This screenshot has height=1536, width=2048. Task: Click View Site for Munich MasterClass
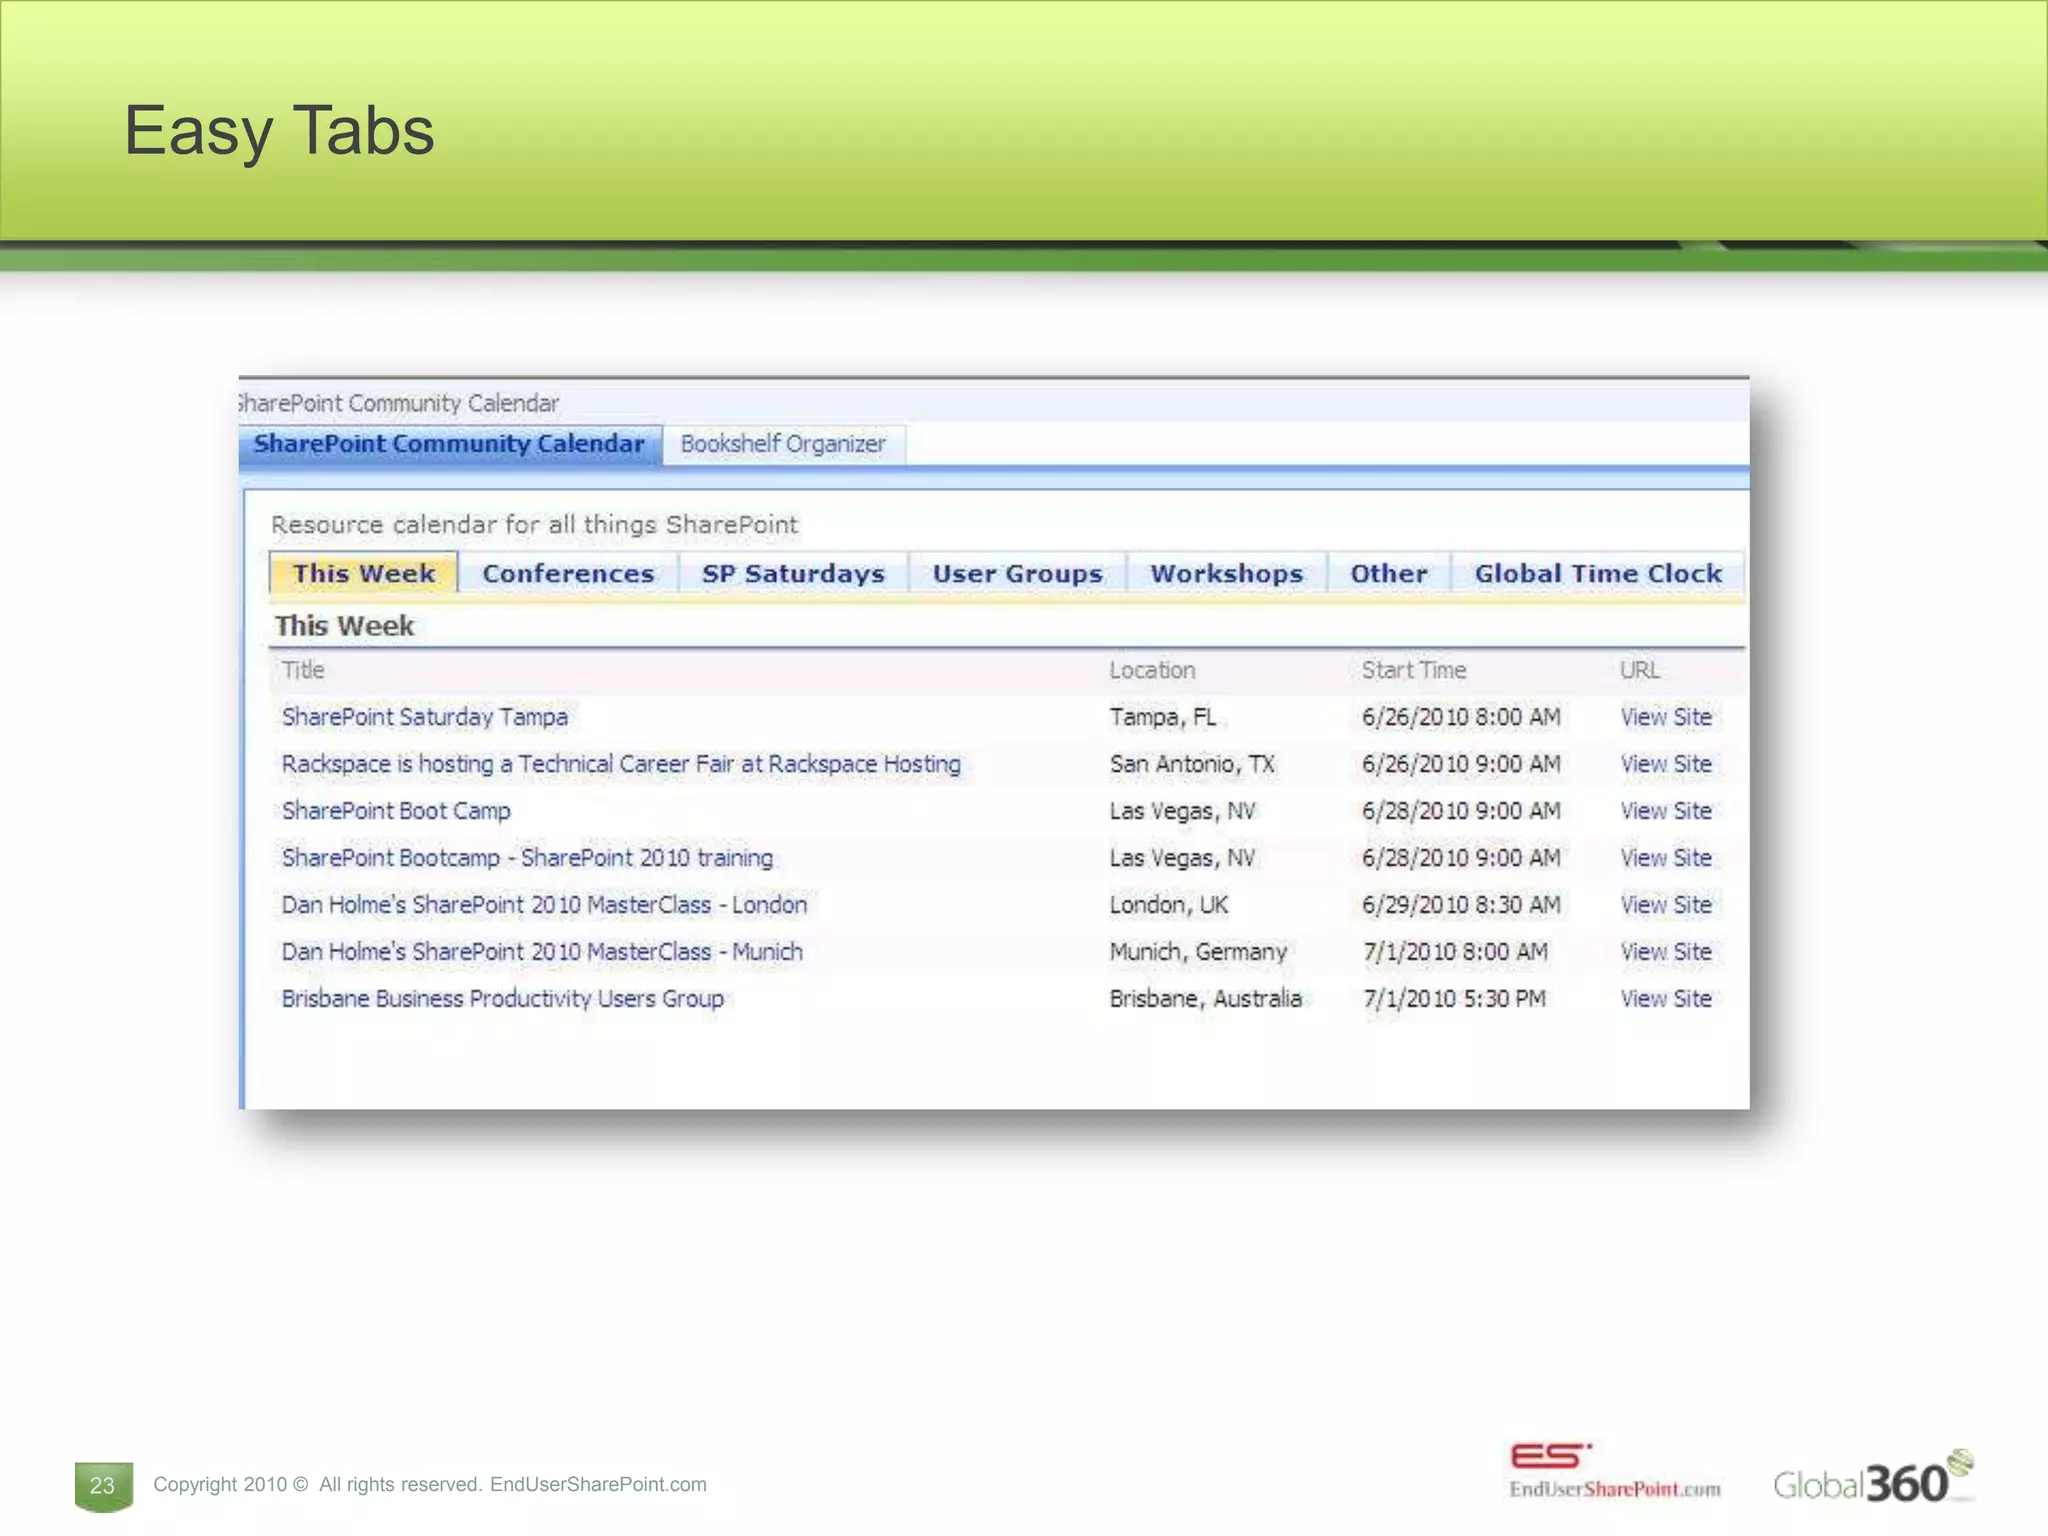(x=1665, y=952)
